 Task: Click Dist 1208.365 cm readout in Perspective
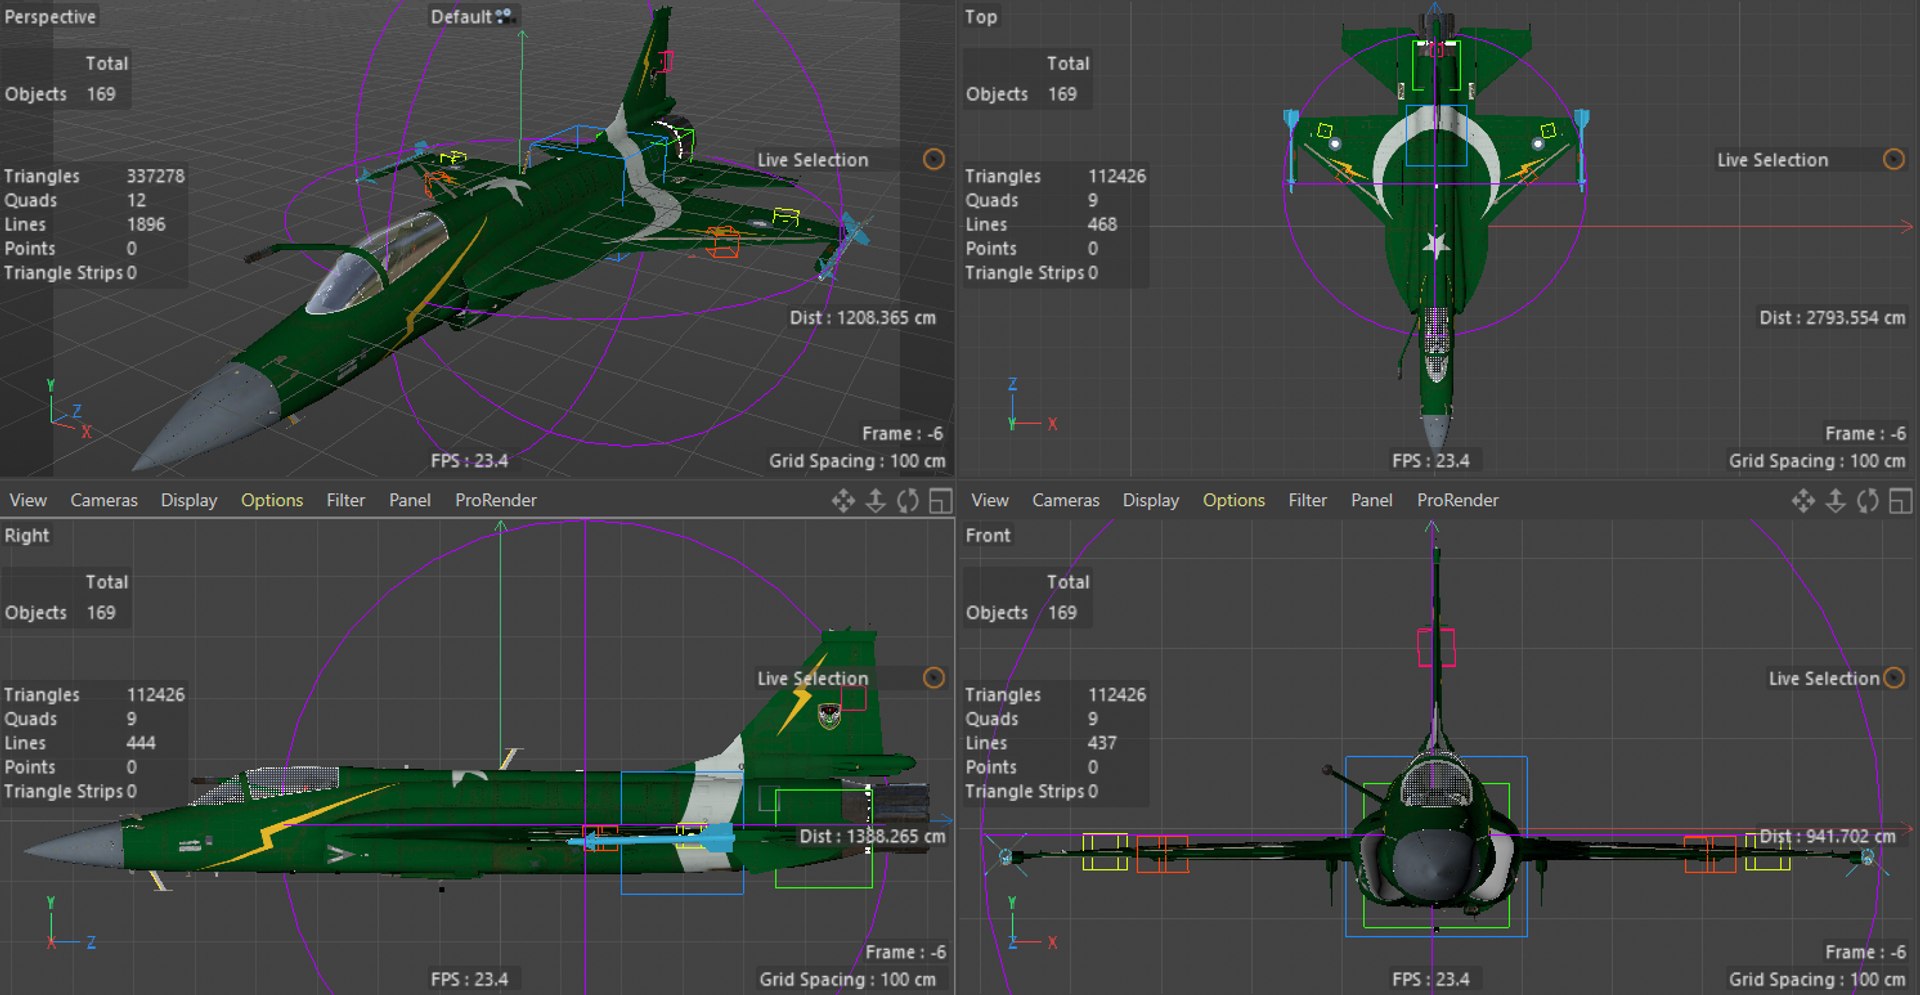click(x=863, y=318)
